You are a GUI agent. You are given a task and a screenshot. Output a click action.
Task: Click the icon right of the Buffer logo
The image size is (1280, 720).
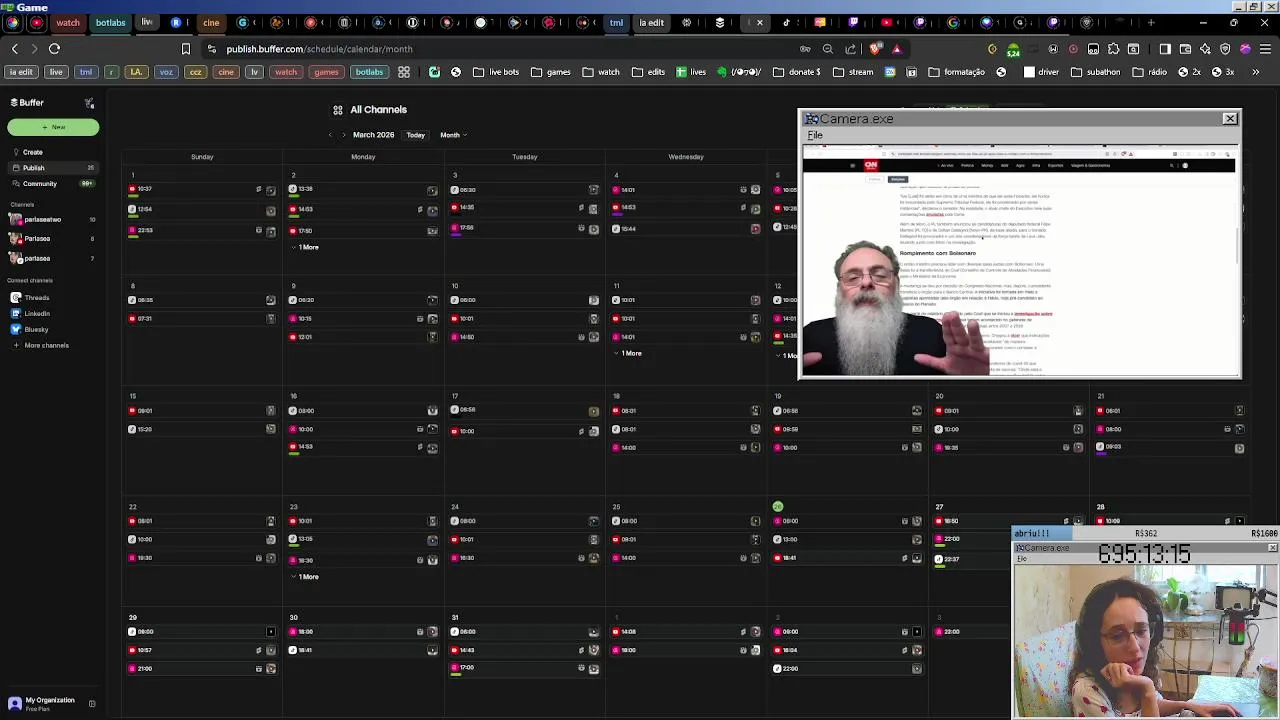tap(89, 102)
